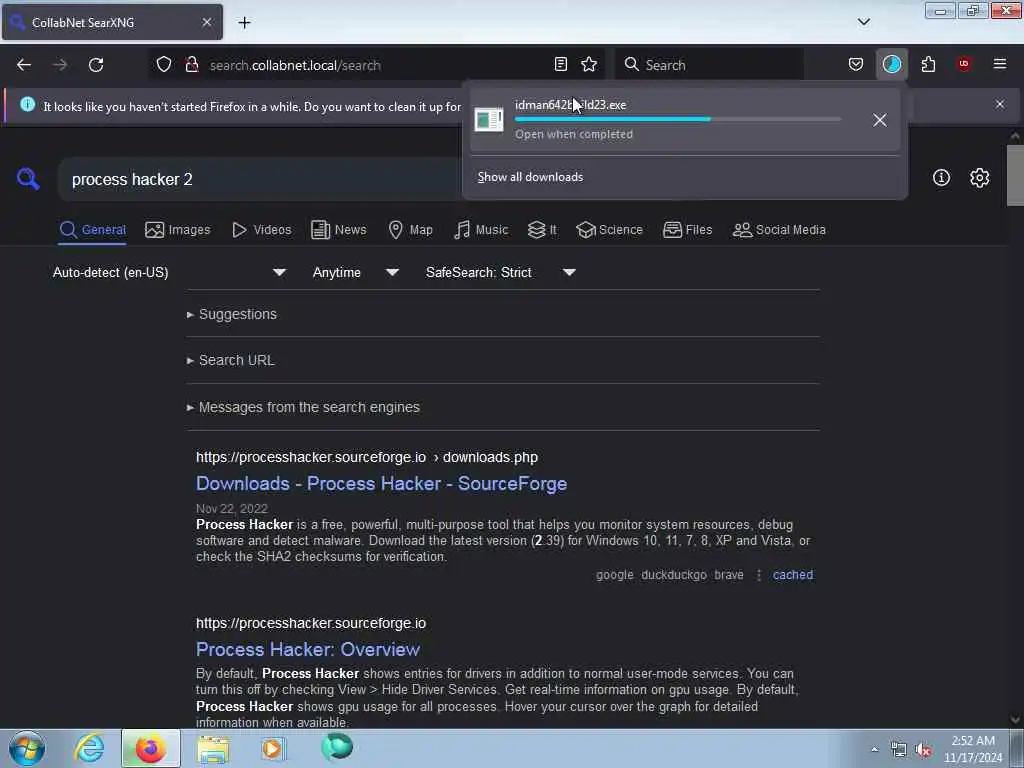Open the SafeSearch: Strict dropdown
The height and width of the screenshot is (768, 1024).
[501, 272]
